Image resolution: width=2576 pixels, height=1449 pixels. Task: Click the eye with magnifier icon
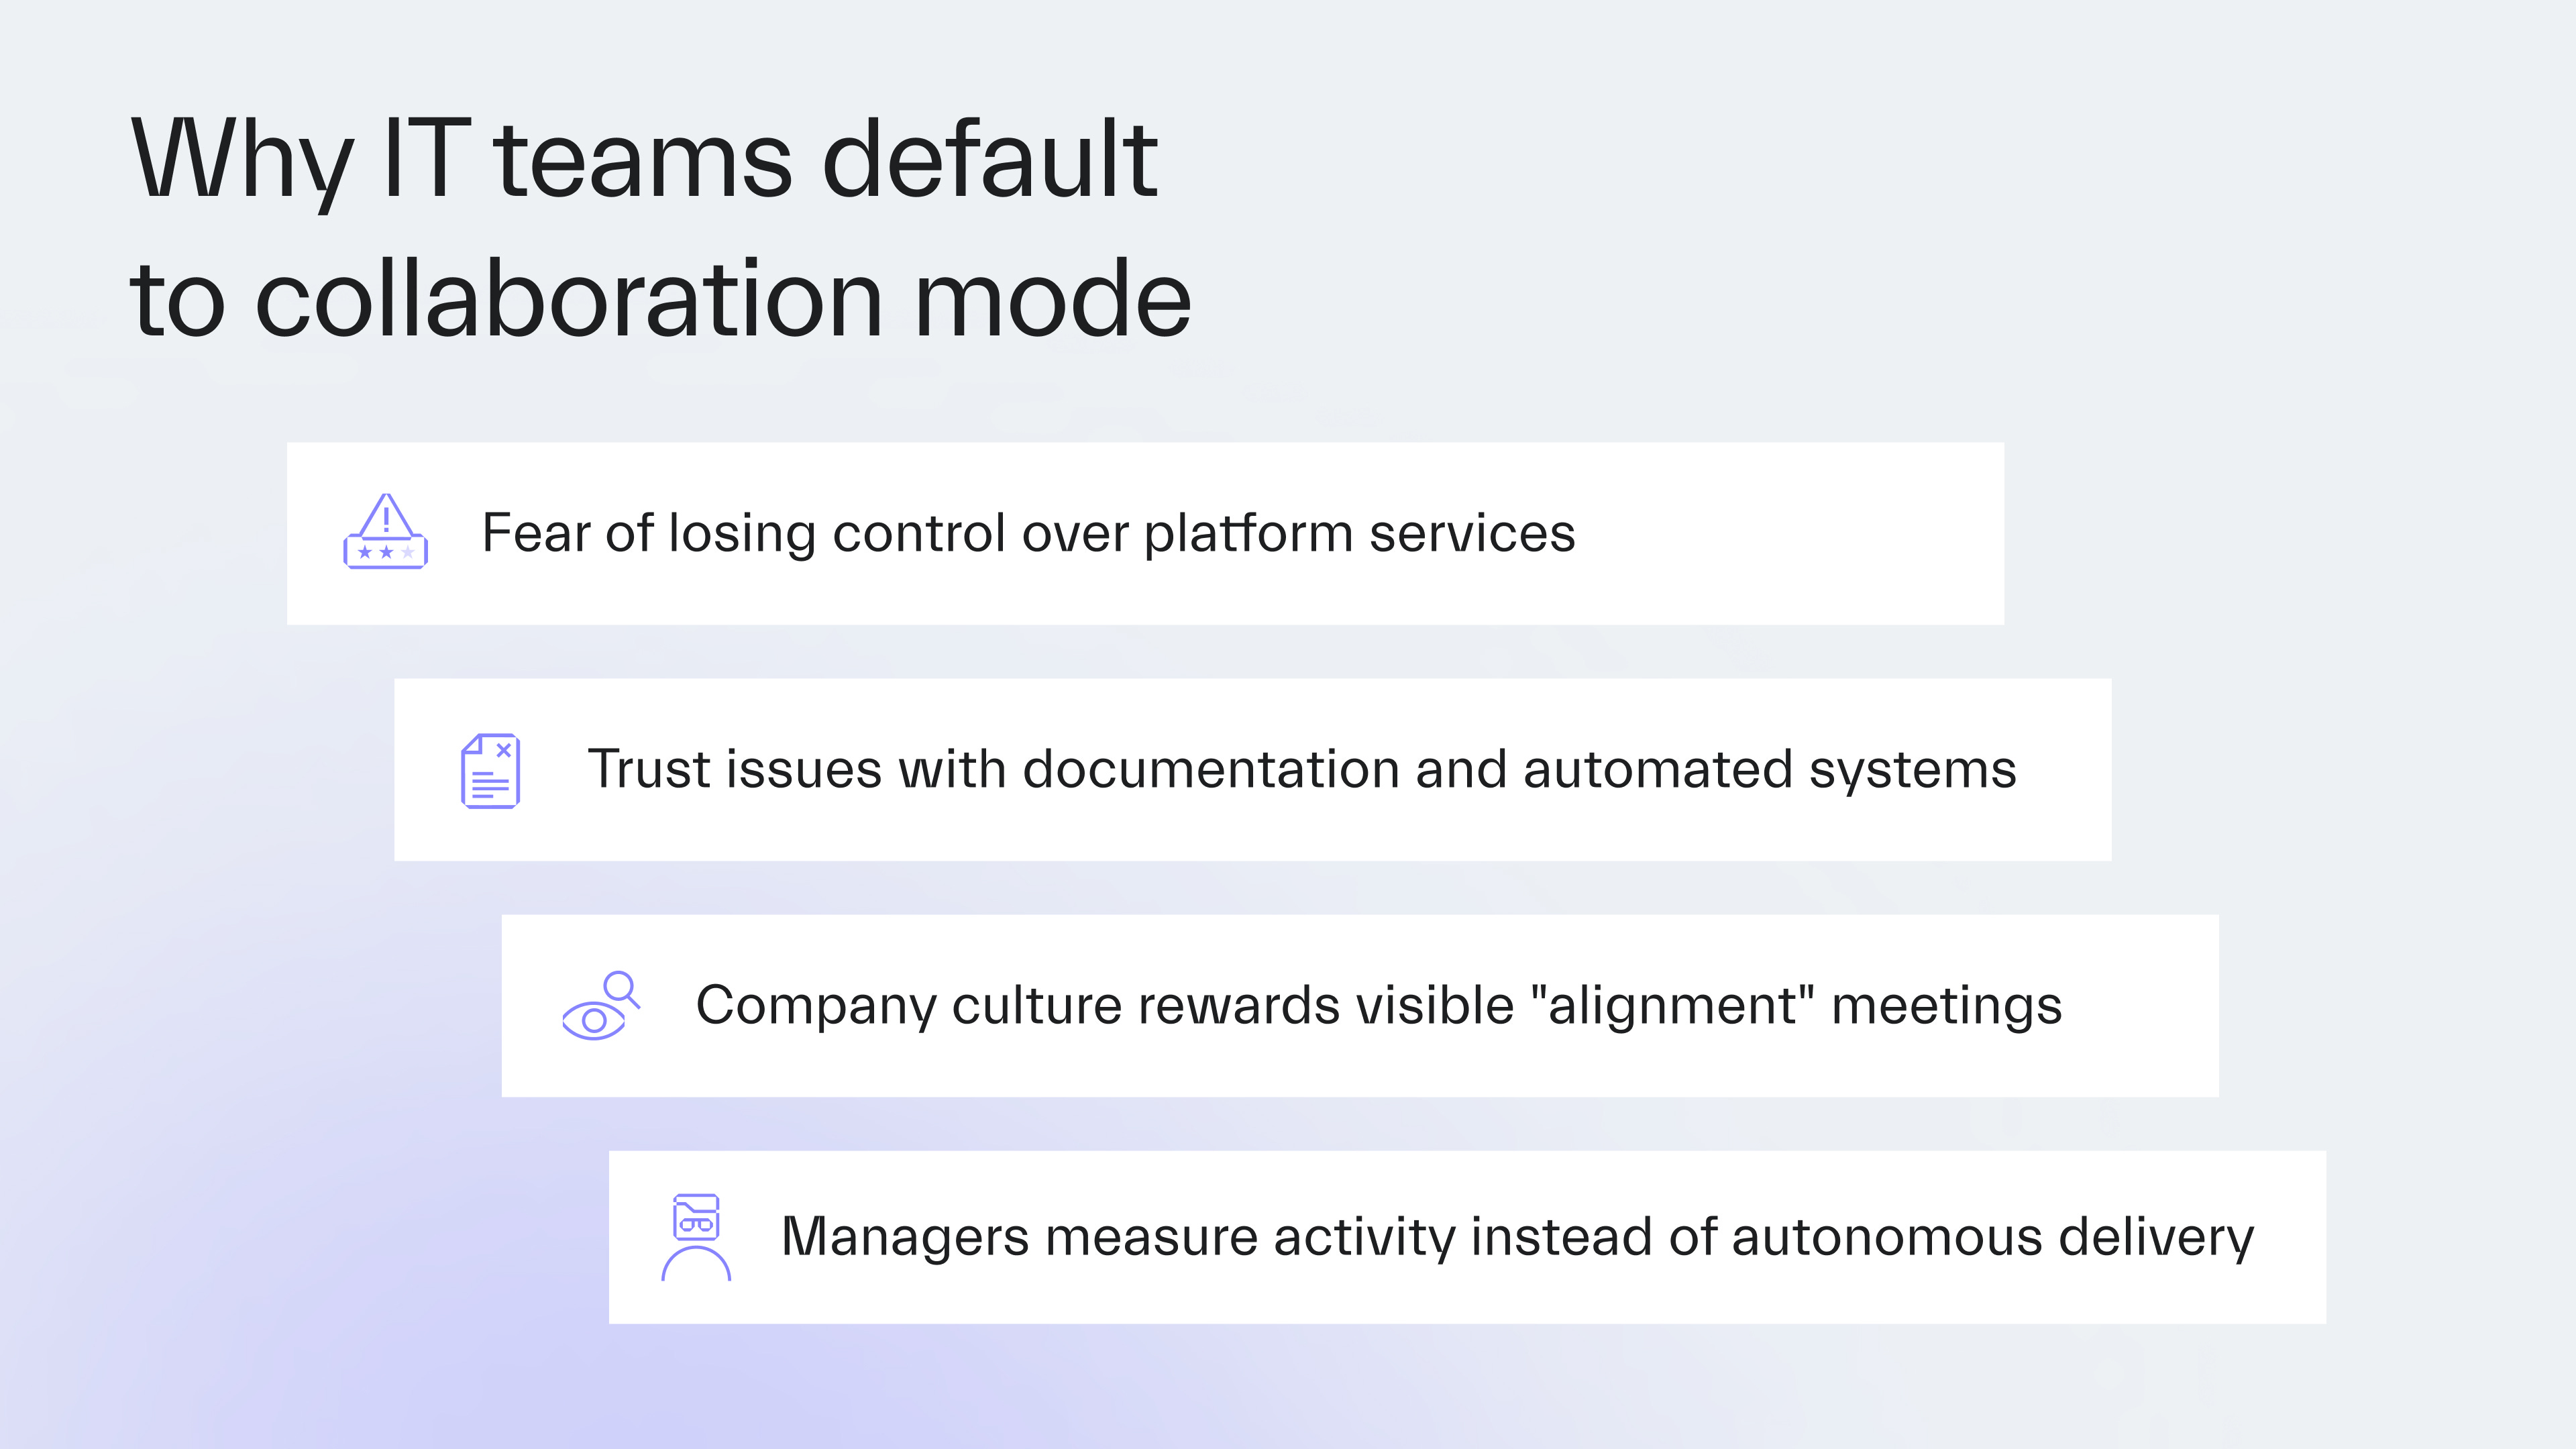[x=600, y=1006]
